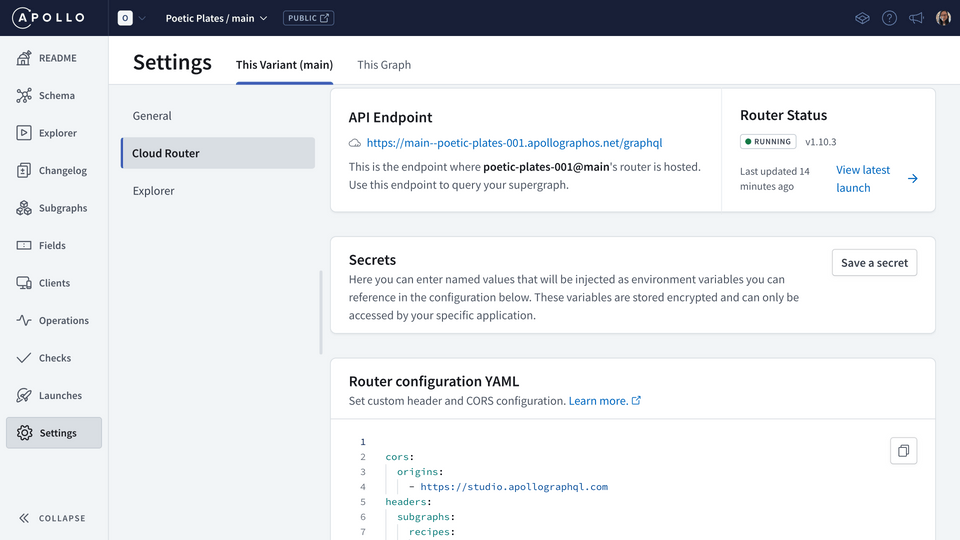Click the Checks checkmark icon
The height and width of the screenshot is (540, 960).
pos(24,358)
